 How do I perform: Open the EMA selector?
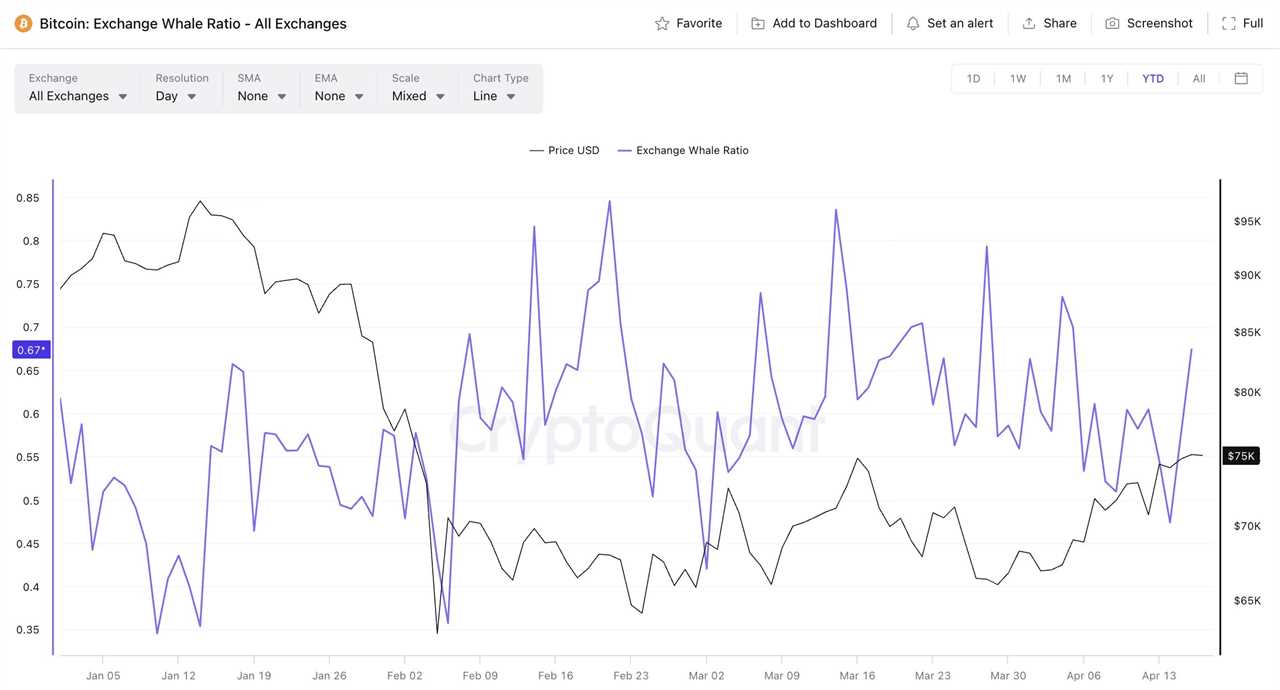[338, 96]
